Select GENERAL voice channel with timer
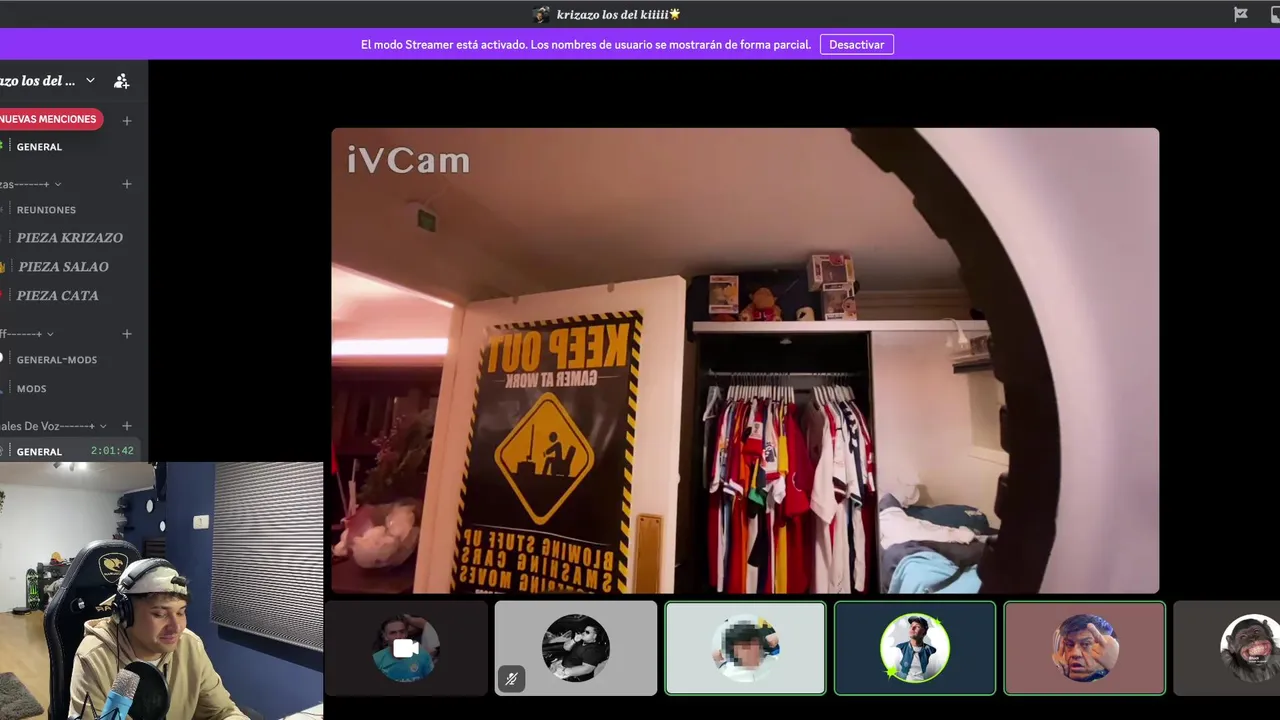This screenshot has height=720, width=1280. [x=70, y=451]
